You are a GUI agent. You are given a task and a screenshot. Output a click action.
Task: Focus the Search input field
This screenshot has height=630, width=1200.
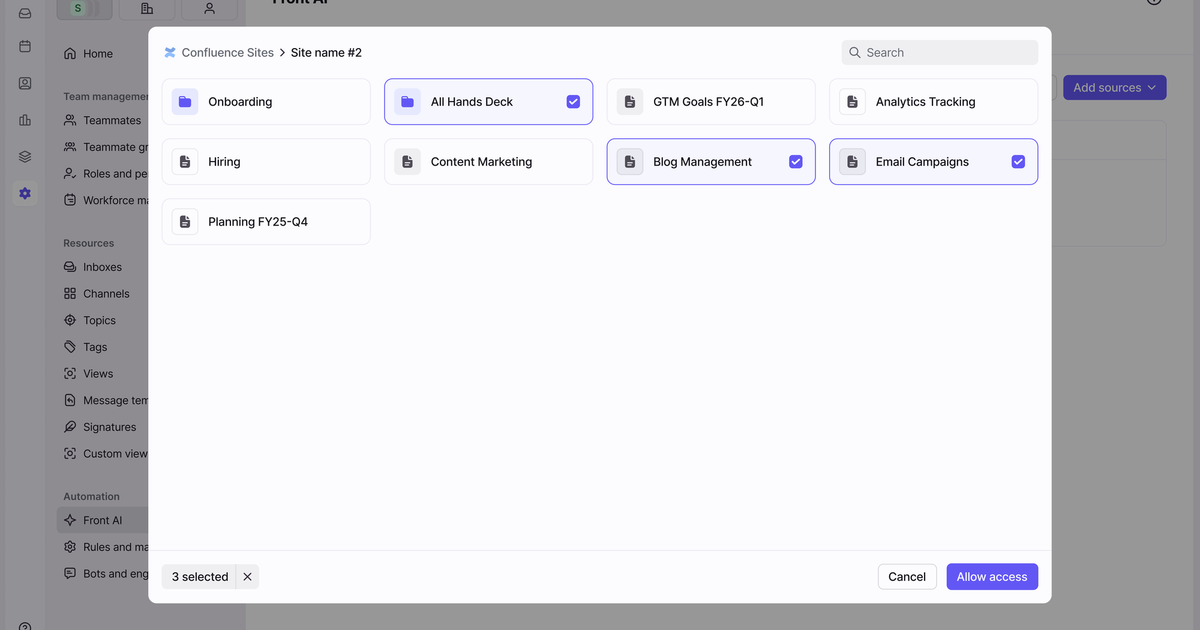940,53
